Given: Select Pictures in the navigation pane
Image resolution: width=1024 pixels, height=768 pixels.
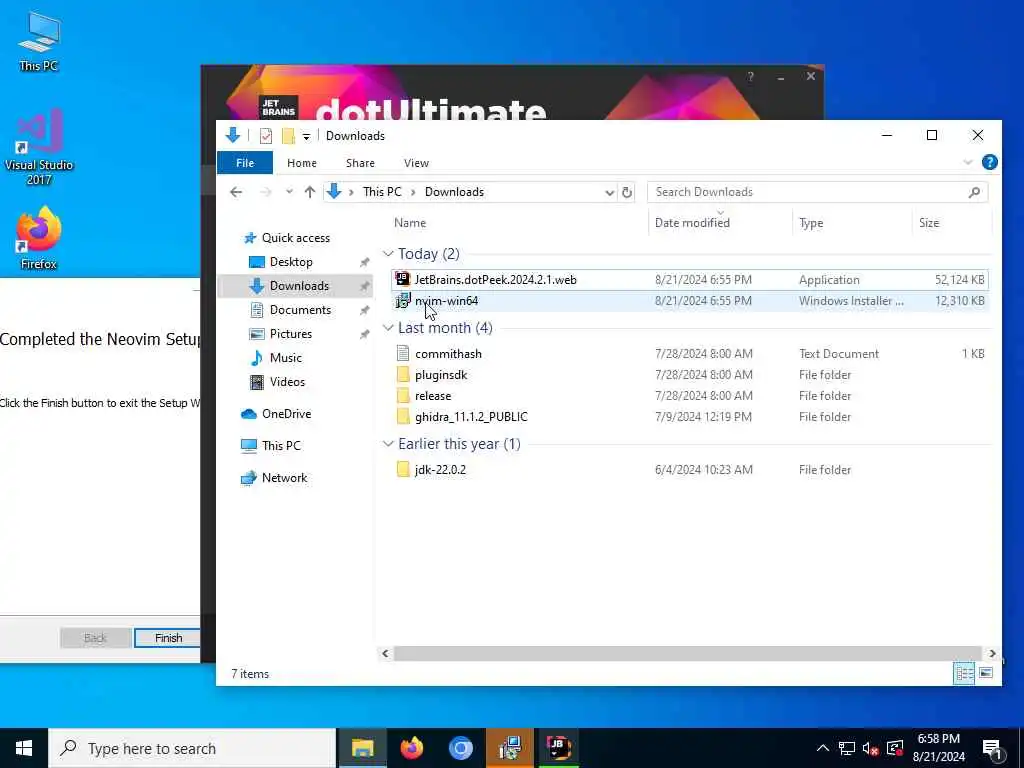Looking at the screenshot, I should pyautogui.click(x=291, y=334).
